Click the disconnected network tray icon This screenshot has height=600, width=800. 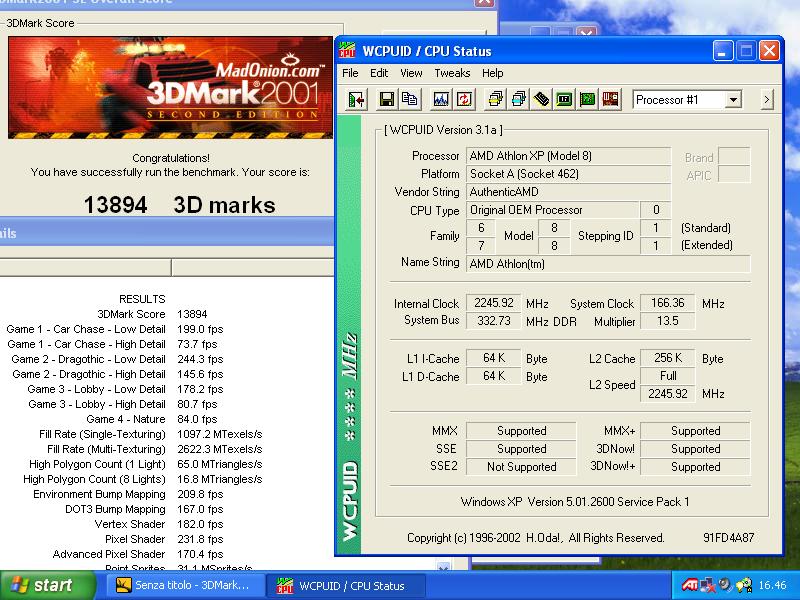(x=708, y=585)
